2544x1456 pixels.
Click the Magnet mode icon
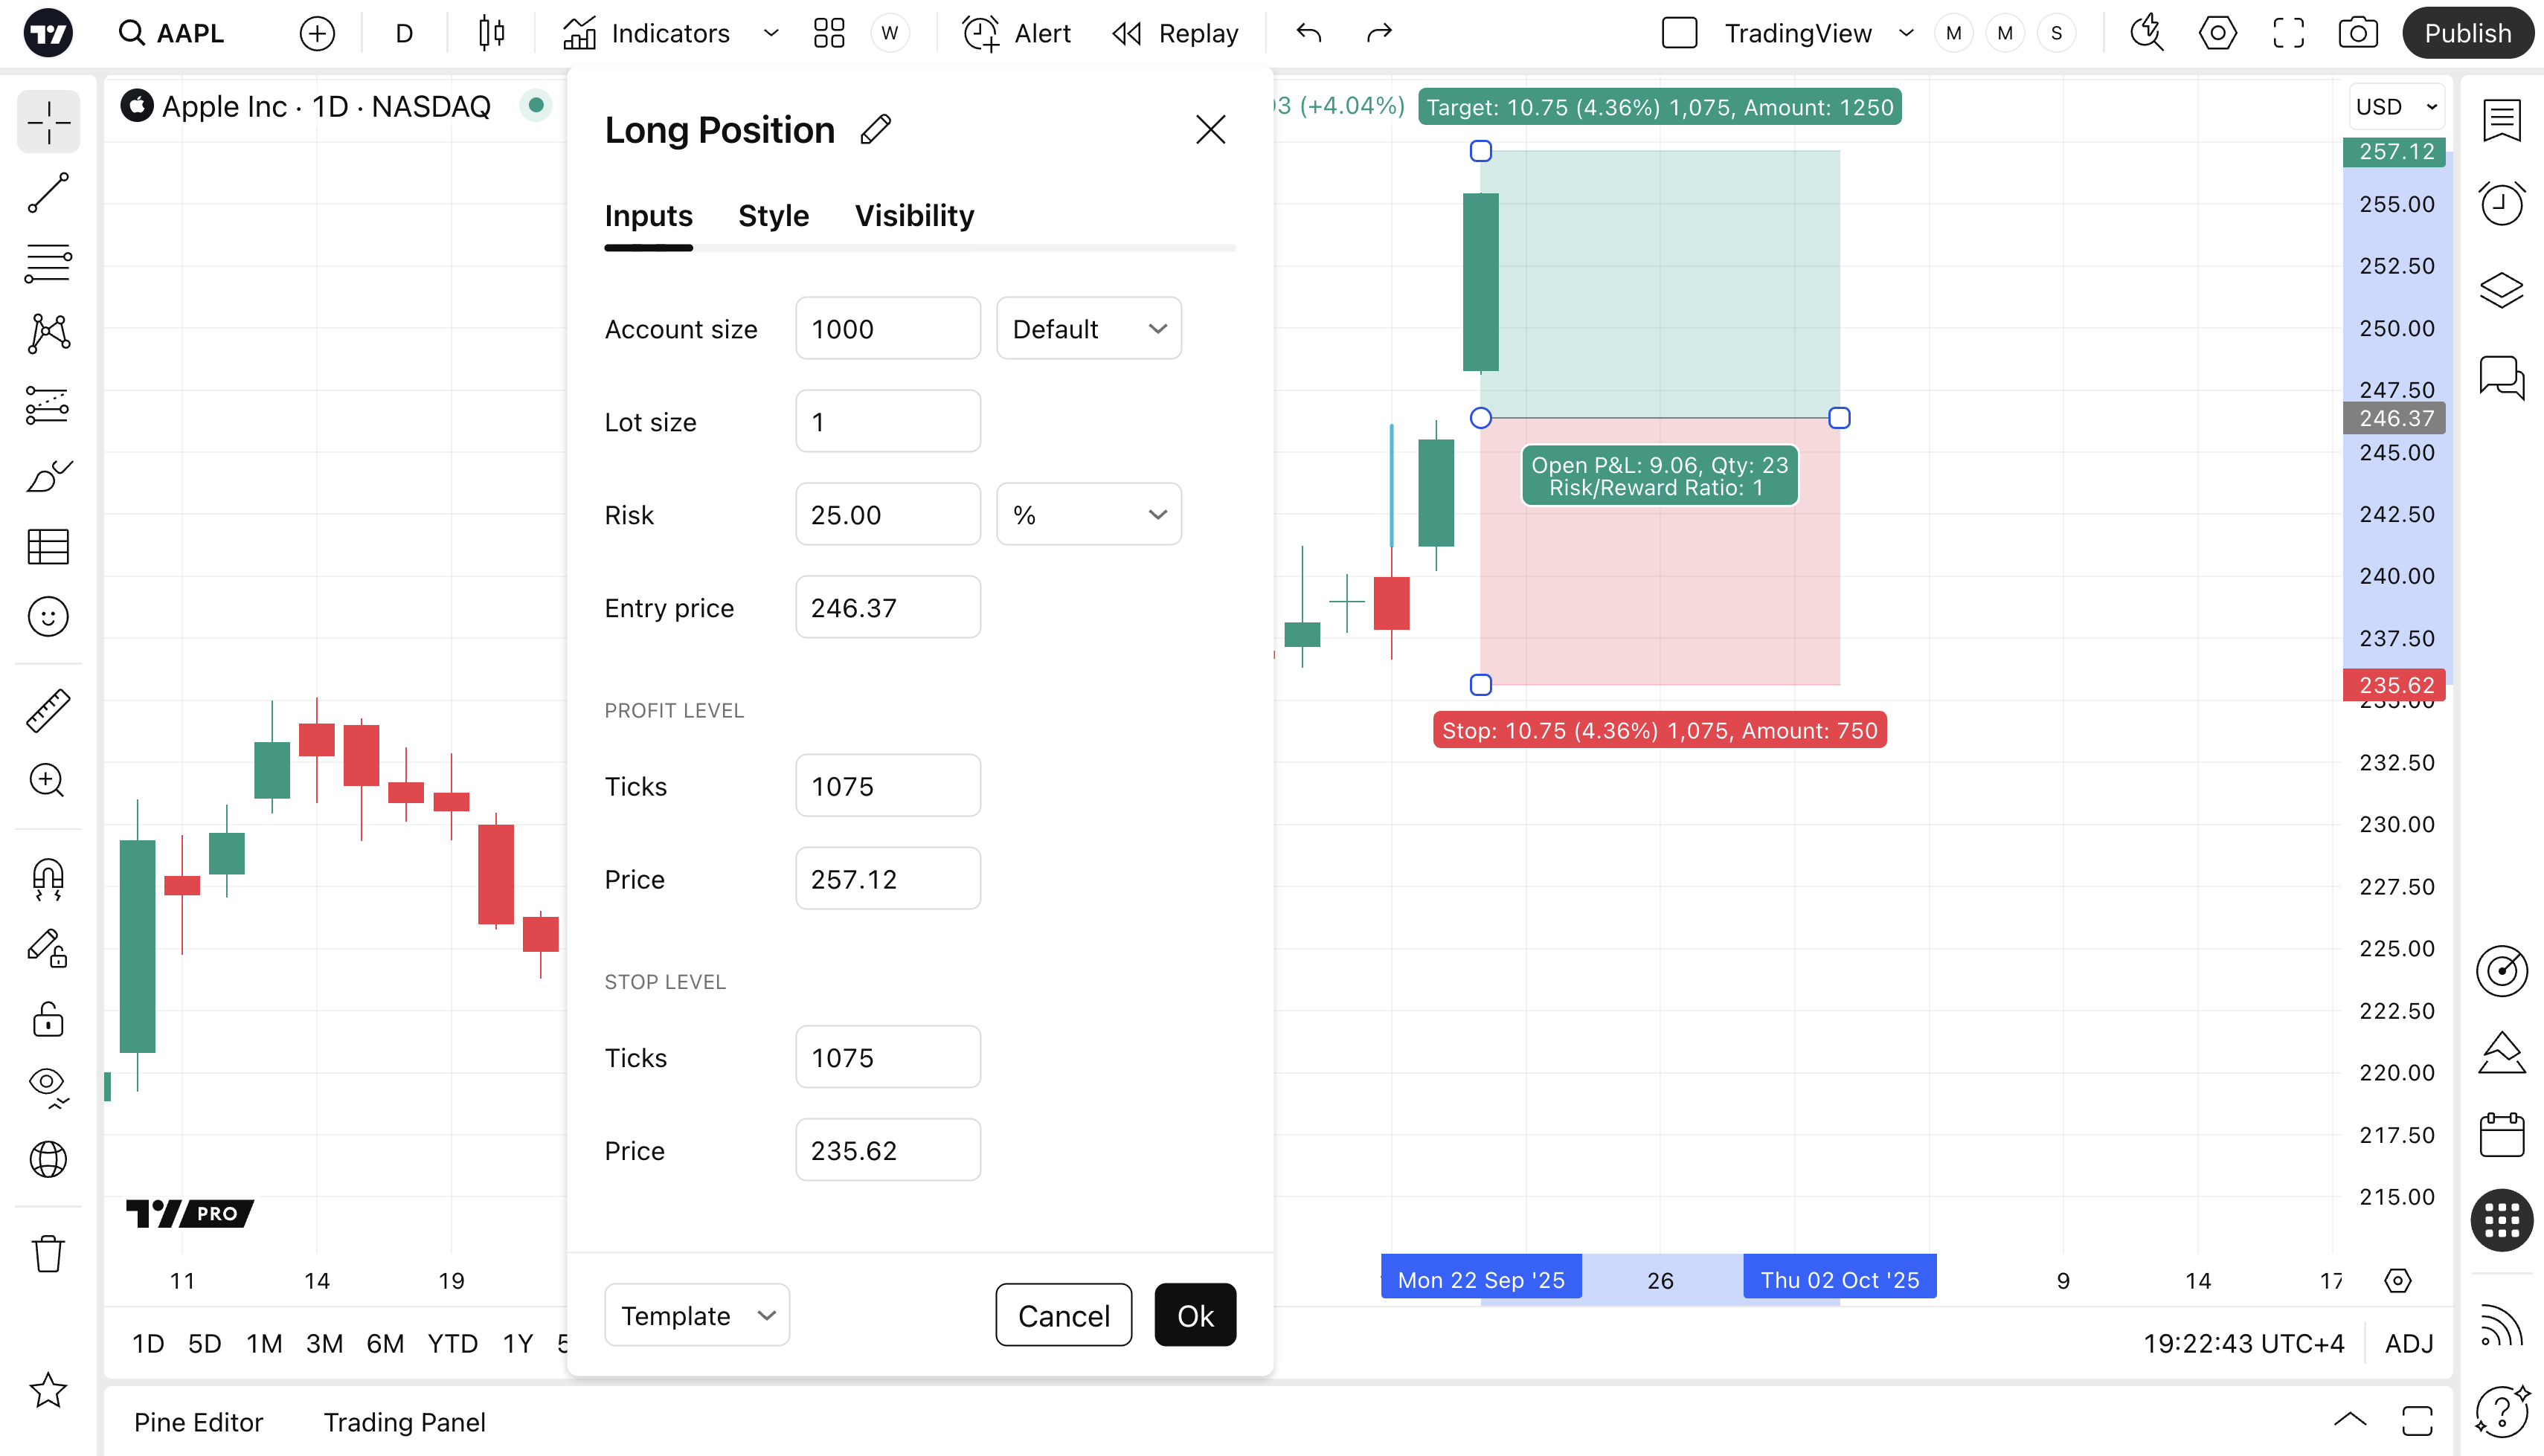point(48,879)
